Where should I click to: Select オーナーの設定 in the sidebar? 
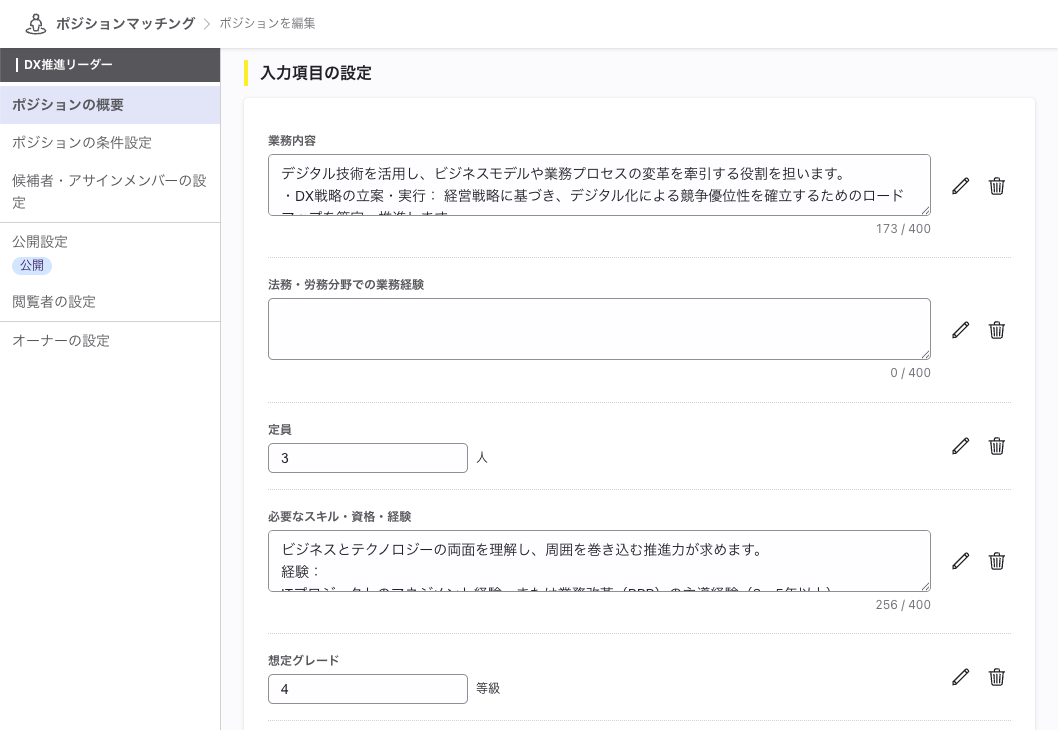(61, 340)
